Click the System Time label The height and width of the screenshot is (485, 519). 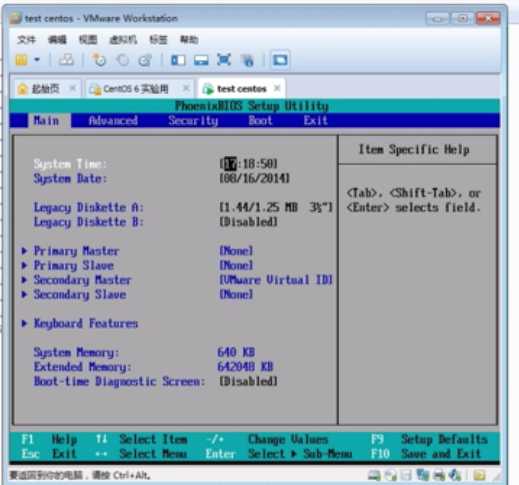(x=70, y=164)
